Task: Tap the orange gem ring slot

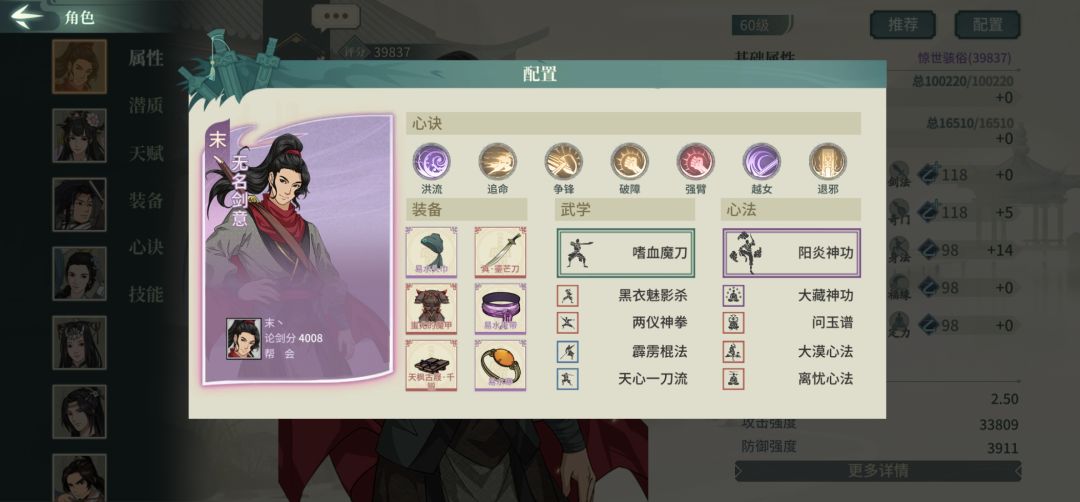Action: (500, 365)
